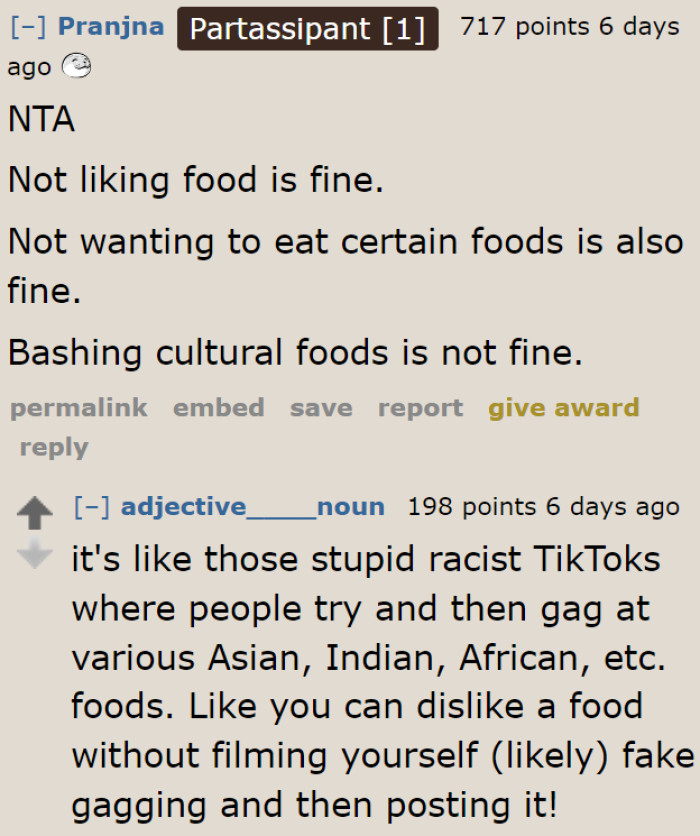Upvote adjective_____noun's comment with the arrow
The height and width of the screenshot is (836, 700).
[37, 513]
